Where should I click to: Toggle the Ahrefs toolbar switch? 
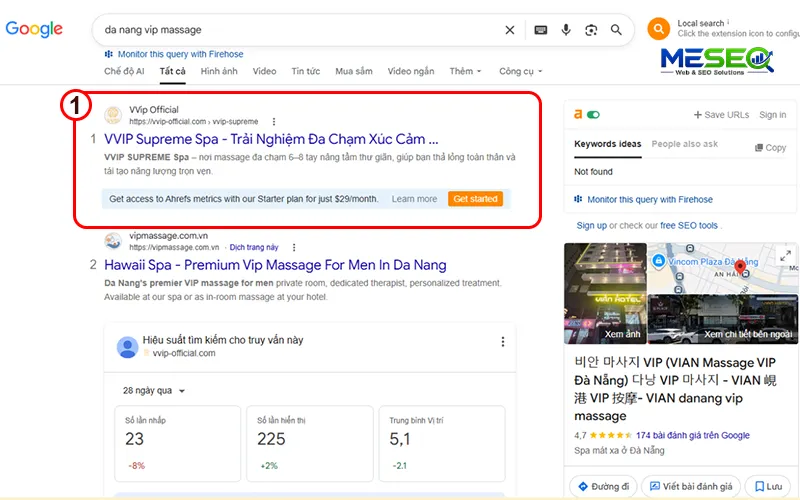[x=593, y=115]
